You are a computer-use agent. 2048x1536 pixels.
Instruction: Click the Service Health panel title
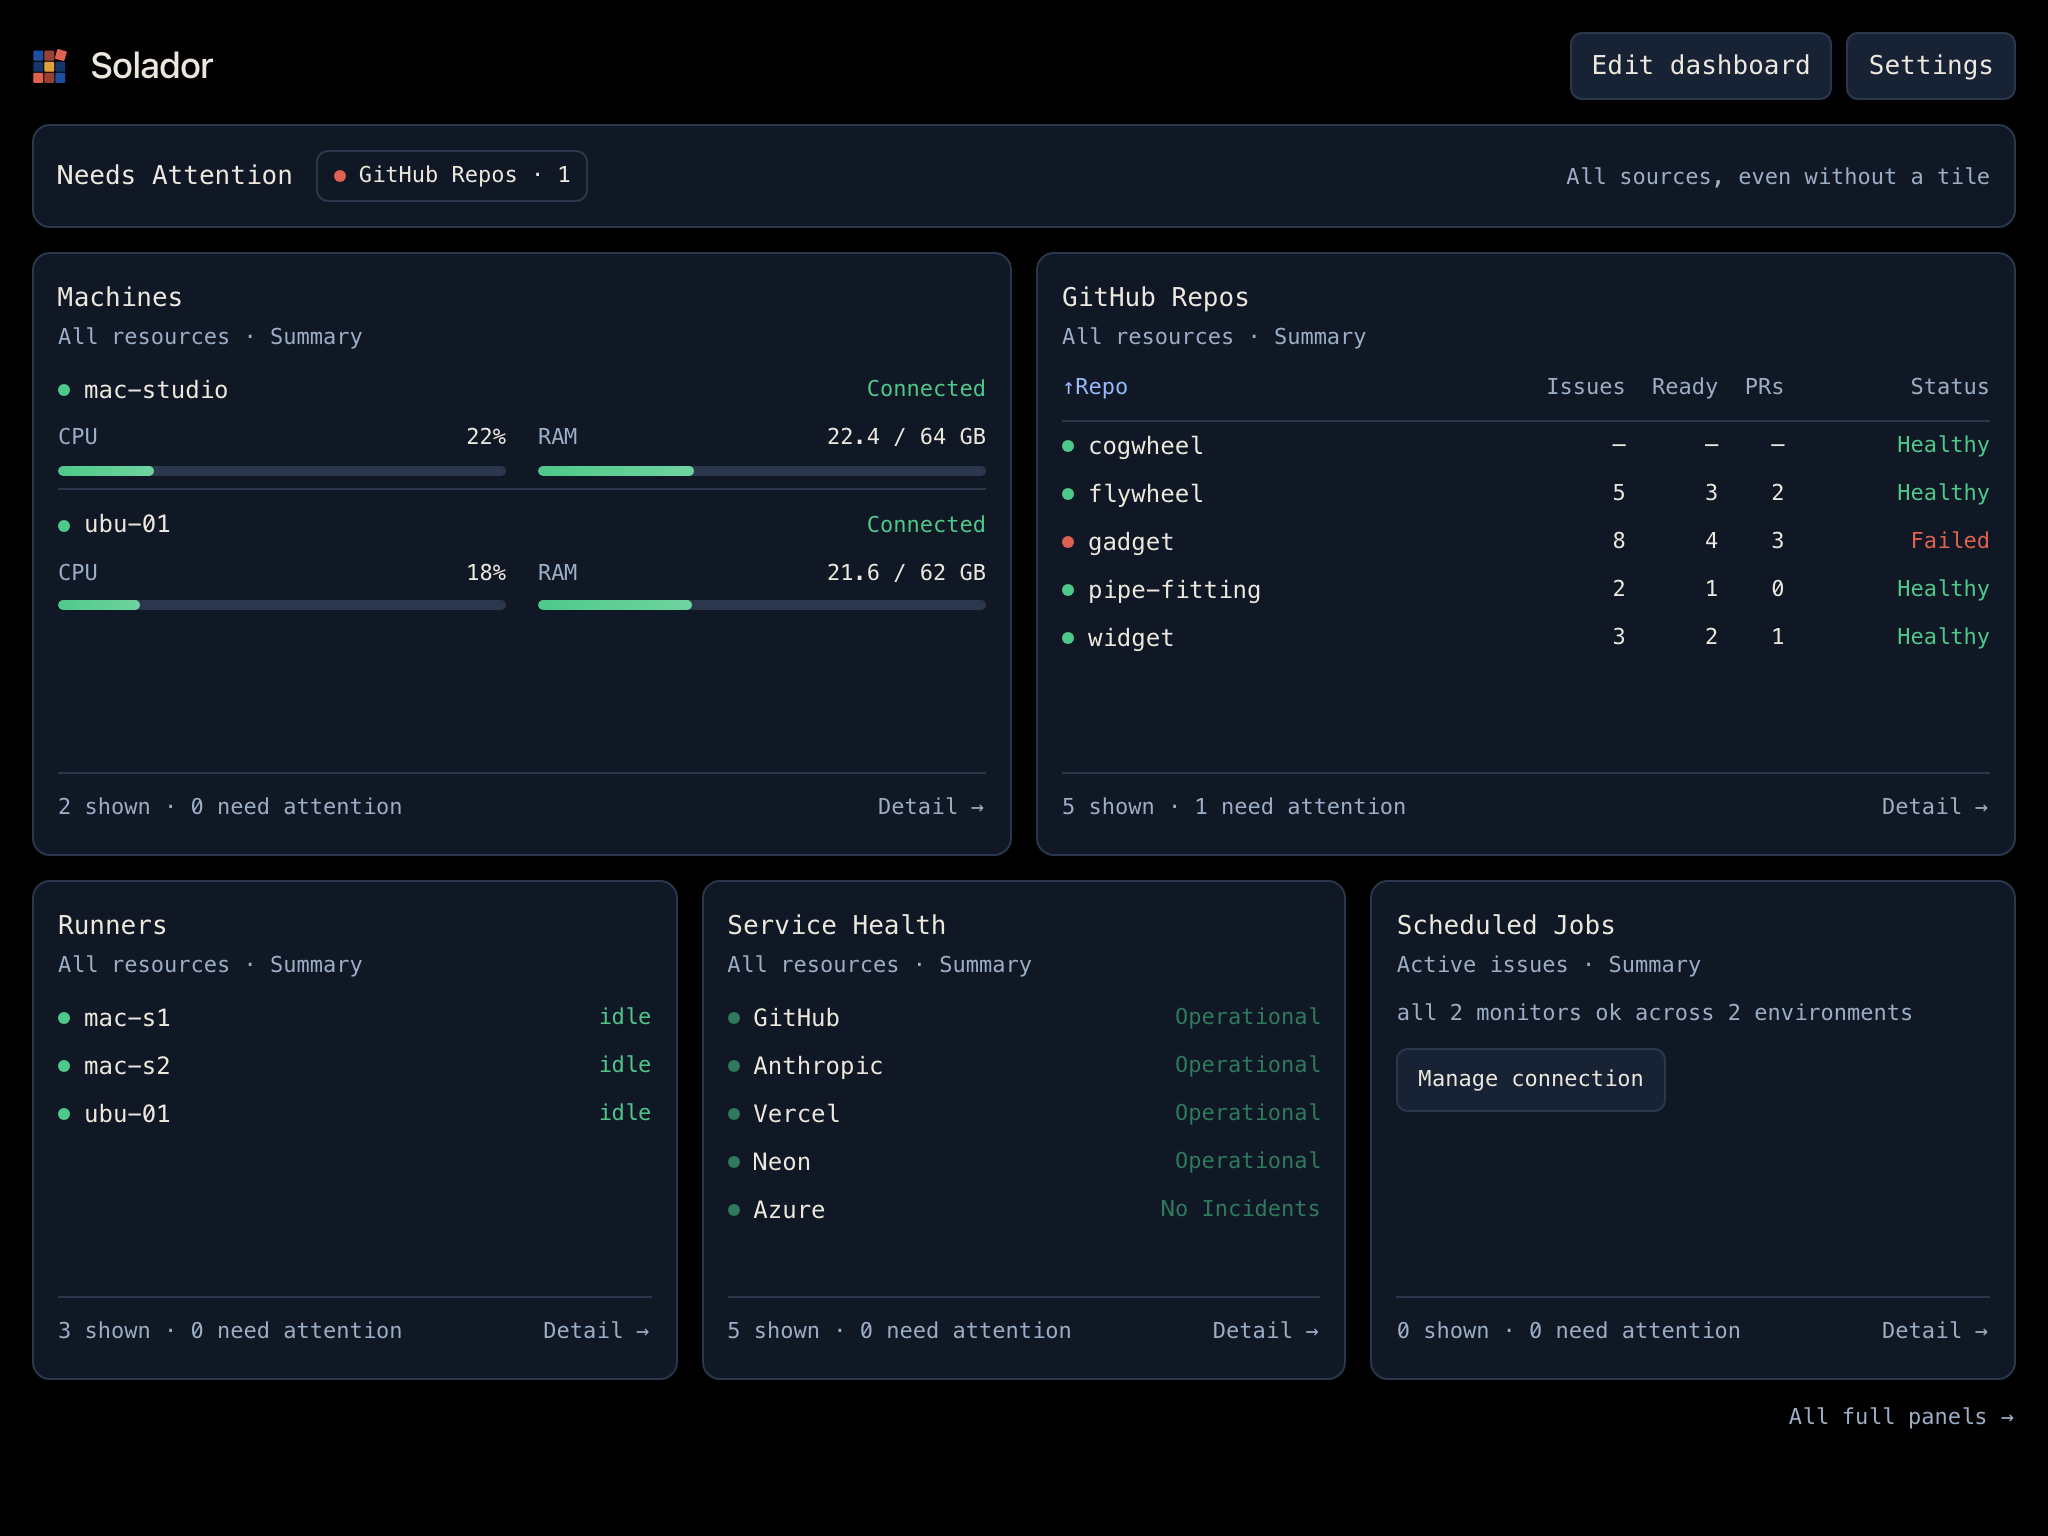point(836,925)
